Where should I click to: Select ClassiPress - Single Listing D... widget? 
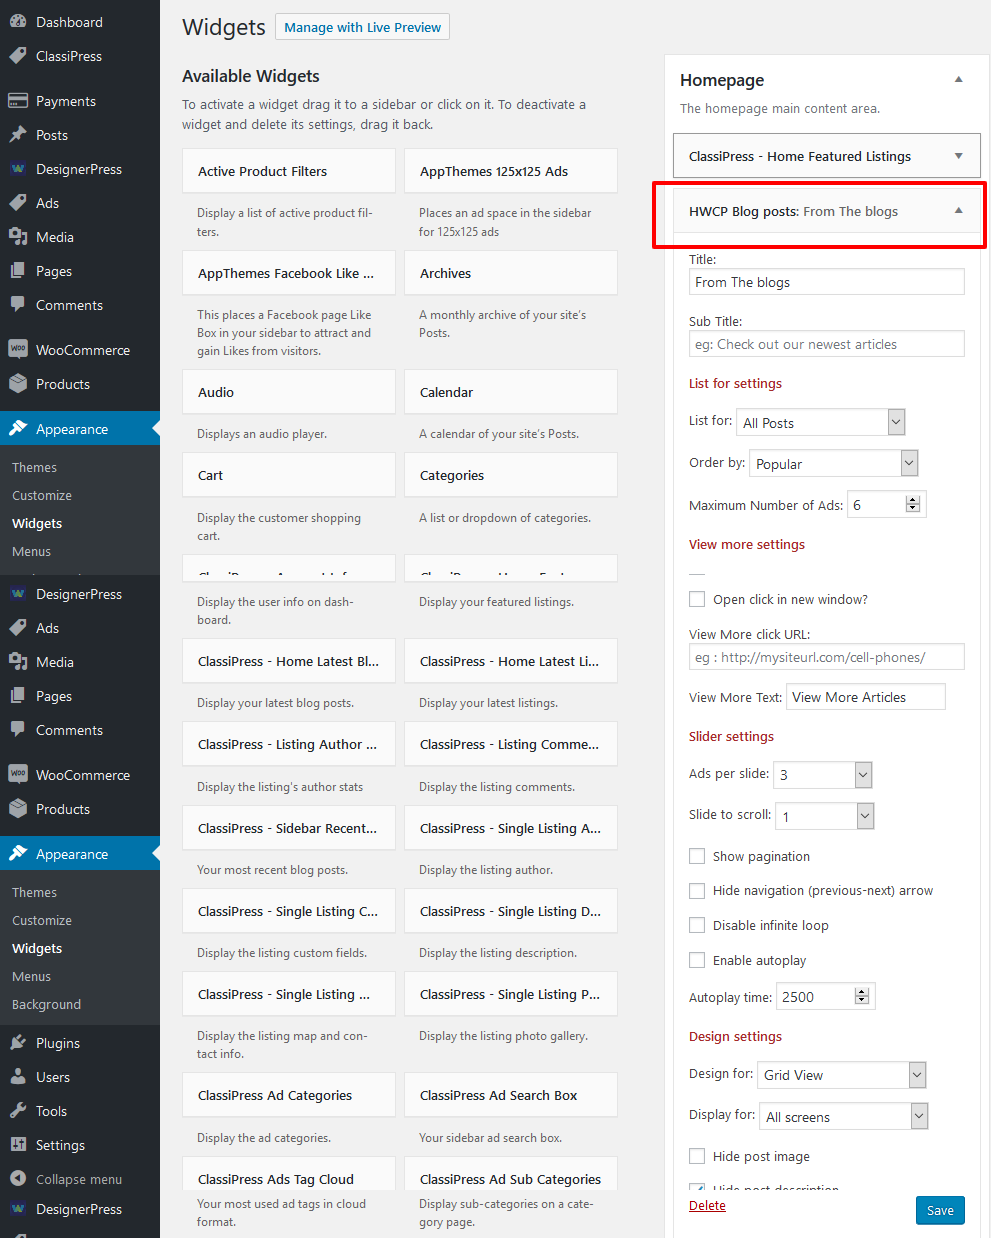[x=511, y=911]
